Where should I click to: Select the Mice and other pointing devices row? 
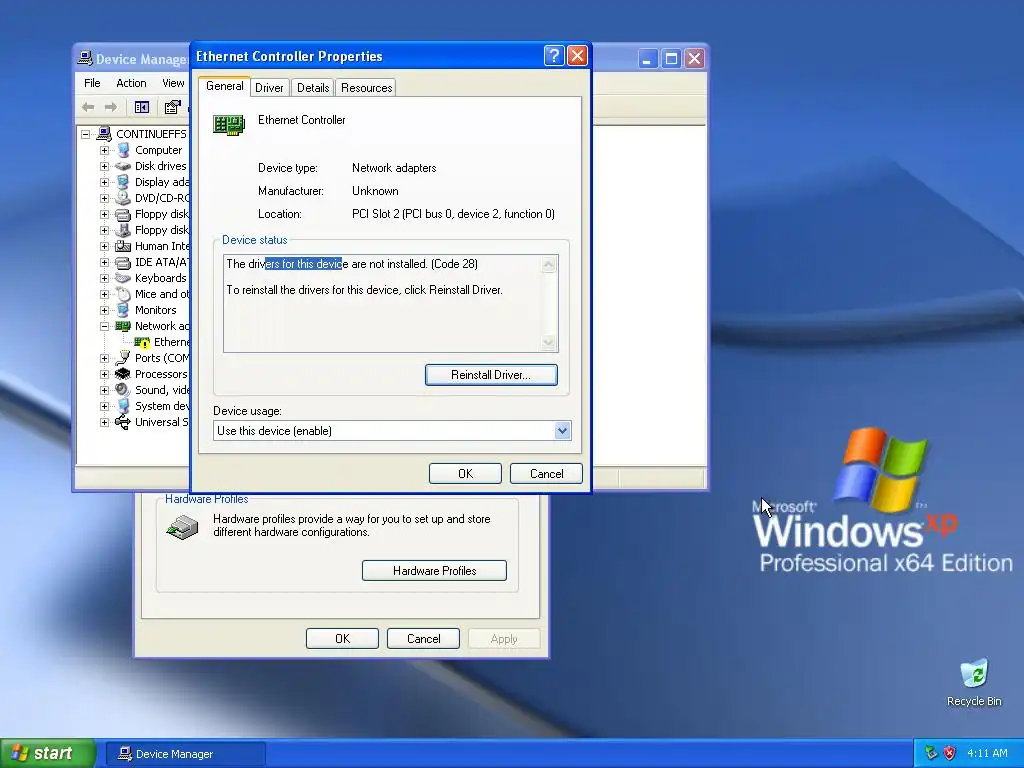(x=152, y=295)
